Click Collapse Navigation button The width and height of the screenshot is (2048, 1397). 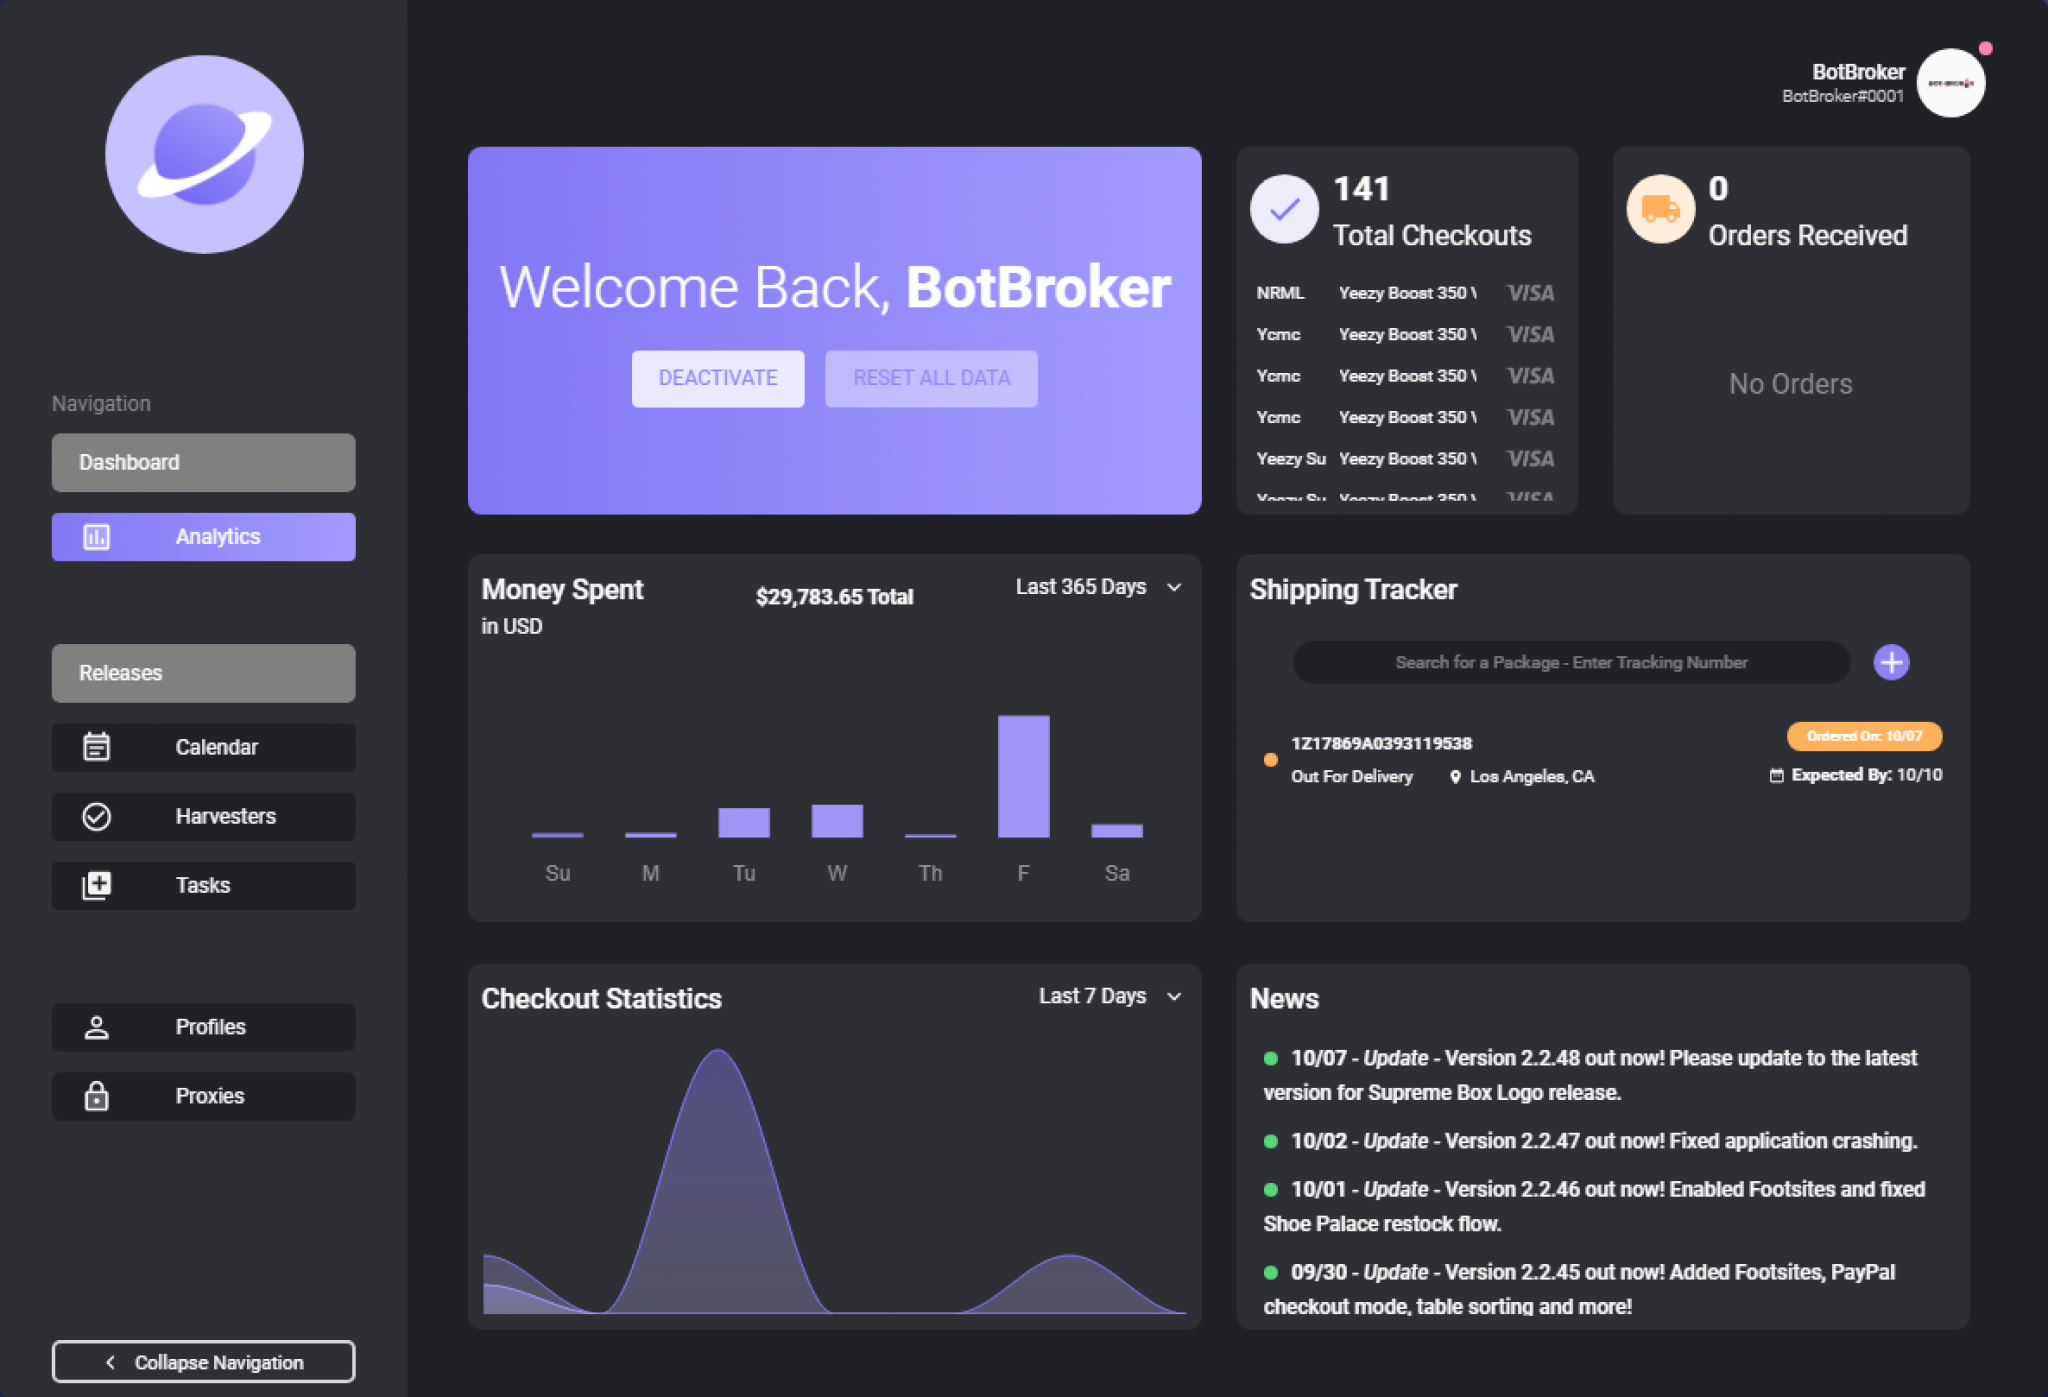(203, 1362)
